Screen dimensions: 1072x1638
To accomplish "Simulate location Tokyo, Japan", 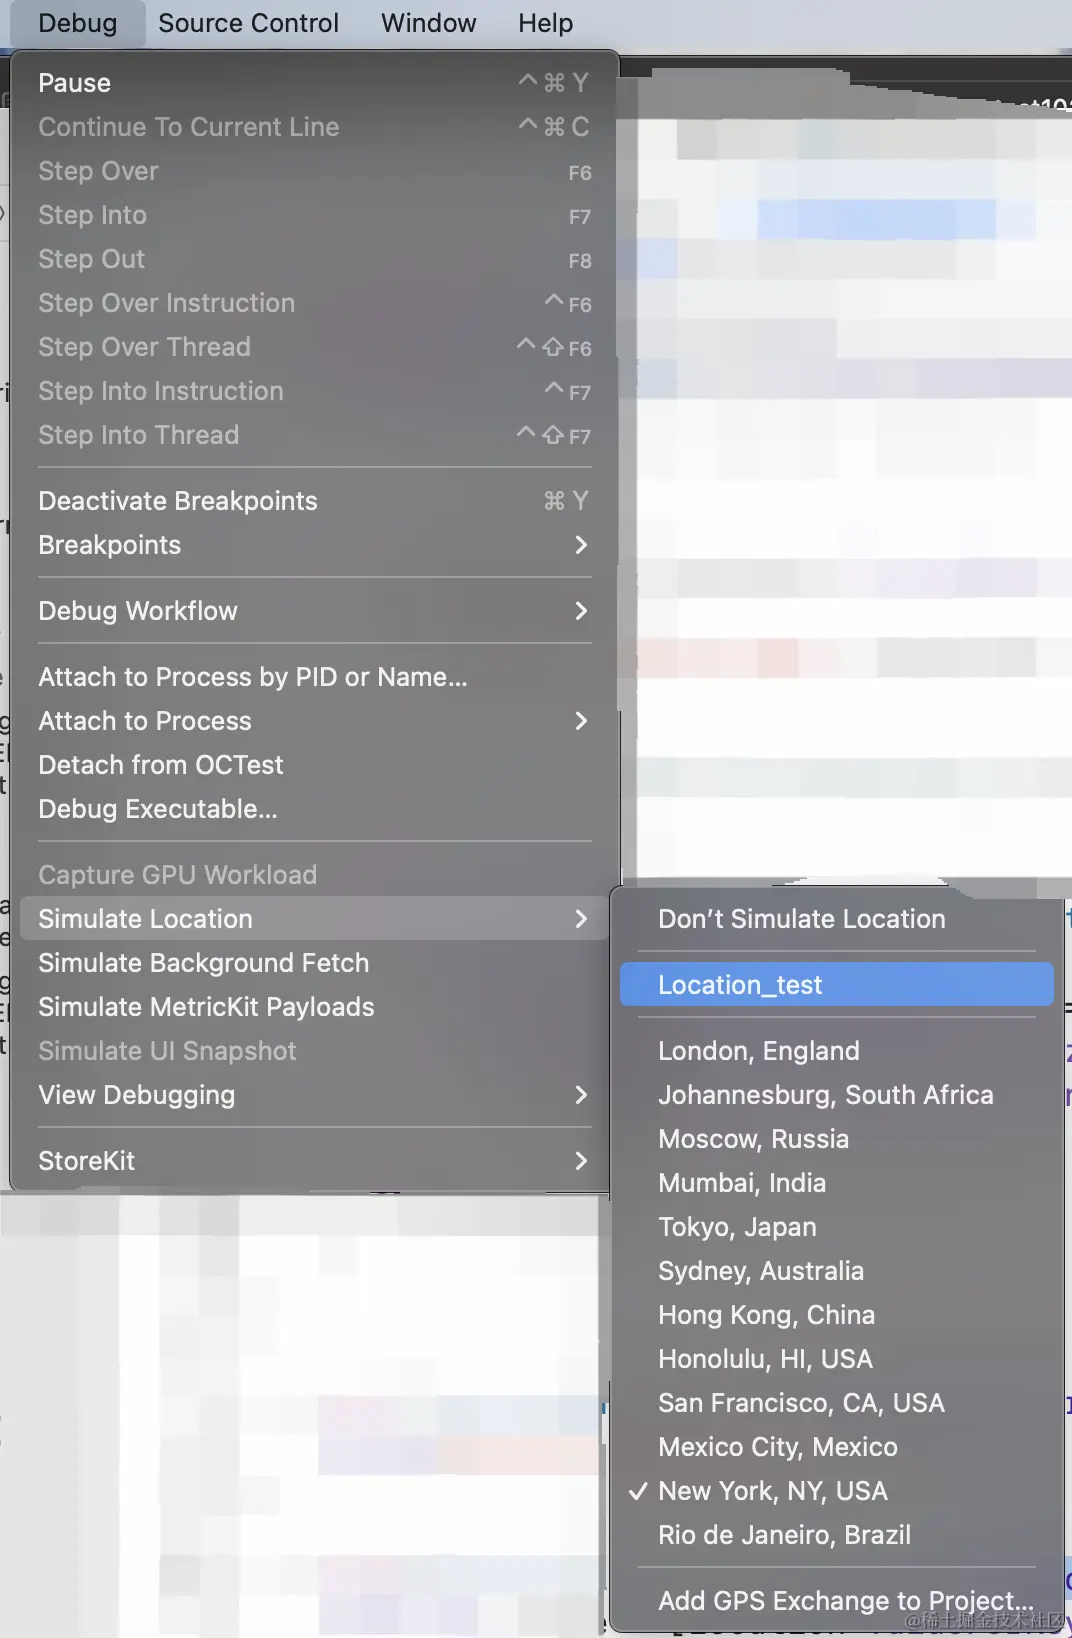I will tap(837, 1227).
